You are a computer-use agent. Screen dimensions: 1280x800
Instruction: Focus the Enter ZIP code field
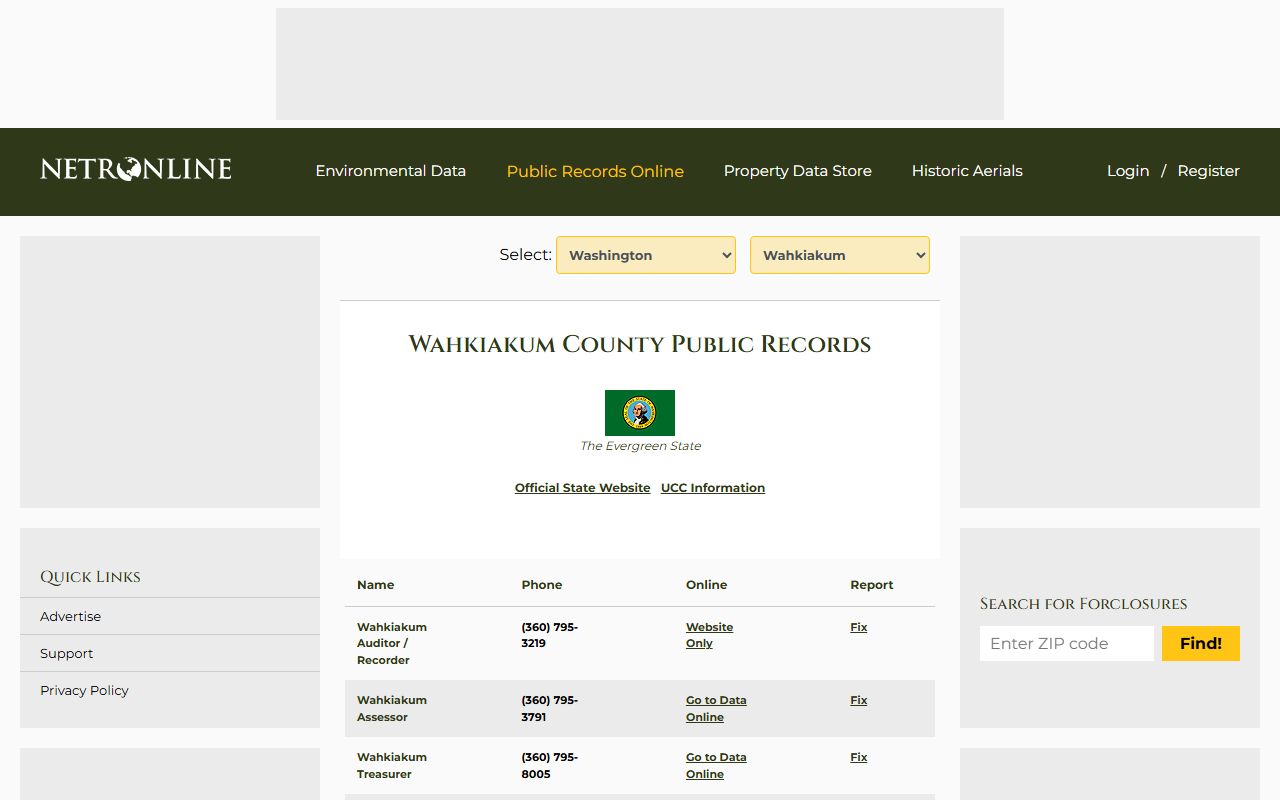pos(1067,643)
